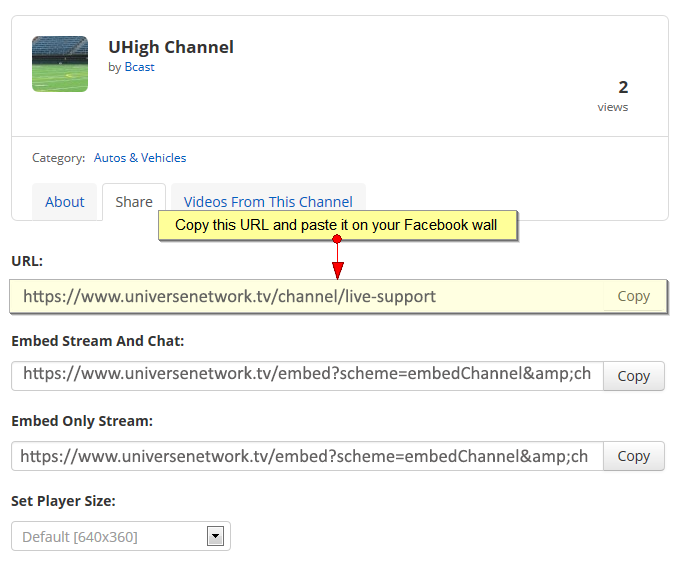Click the UHigh Channel title heading
Image resolution: width=689 pixels, height=567 pixels.
point(171,47)
